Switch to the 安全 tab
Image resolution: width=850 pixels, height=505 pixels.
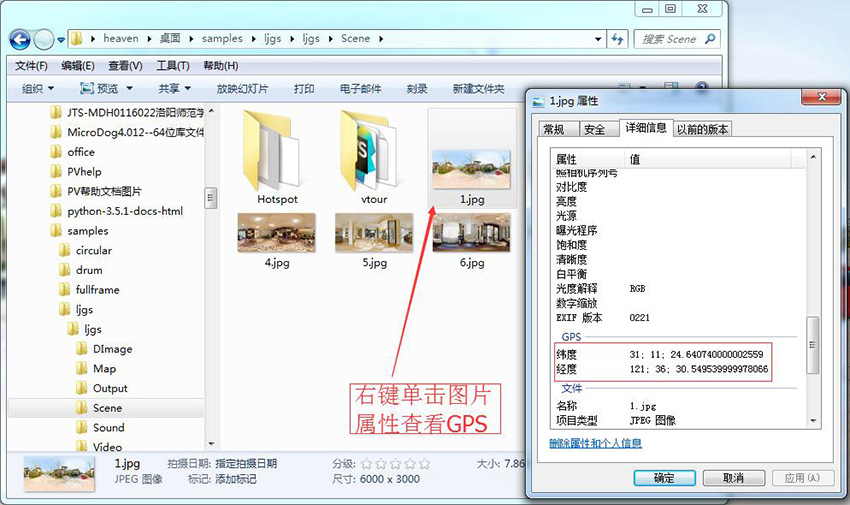tap(594, 129)
